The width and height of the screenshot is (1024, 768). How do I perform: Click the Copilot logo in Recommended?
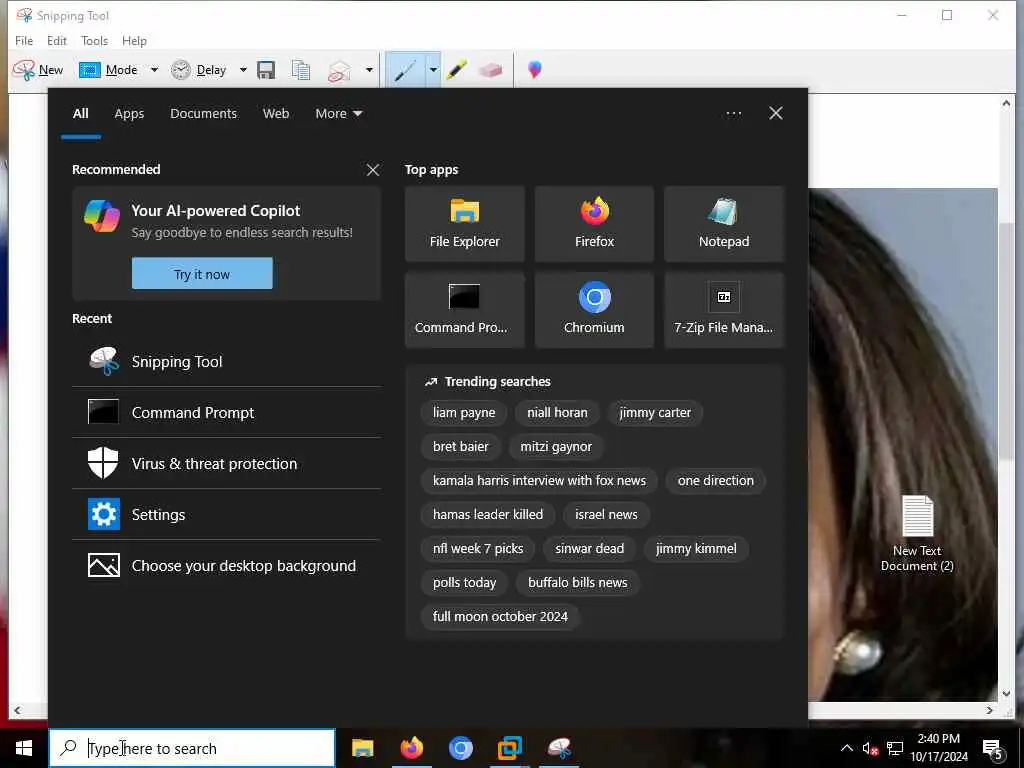tap(102, 216)
